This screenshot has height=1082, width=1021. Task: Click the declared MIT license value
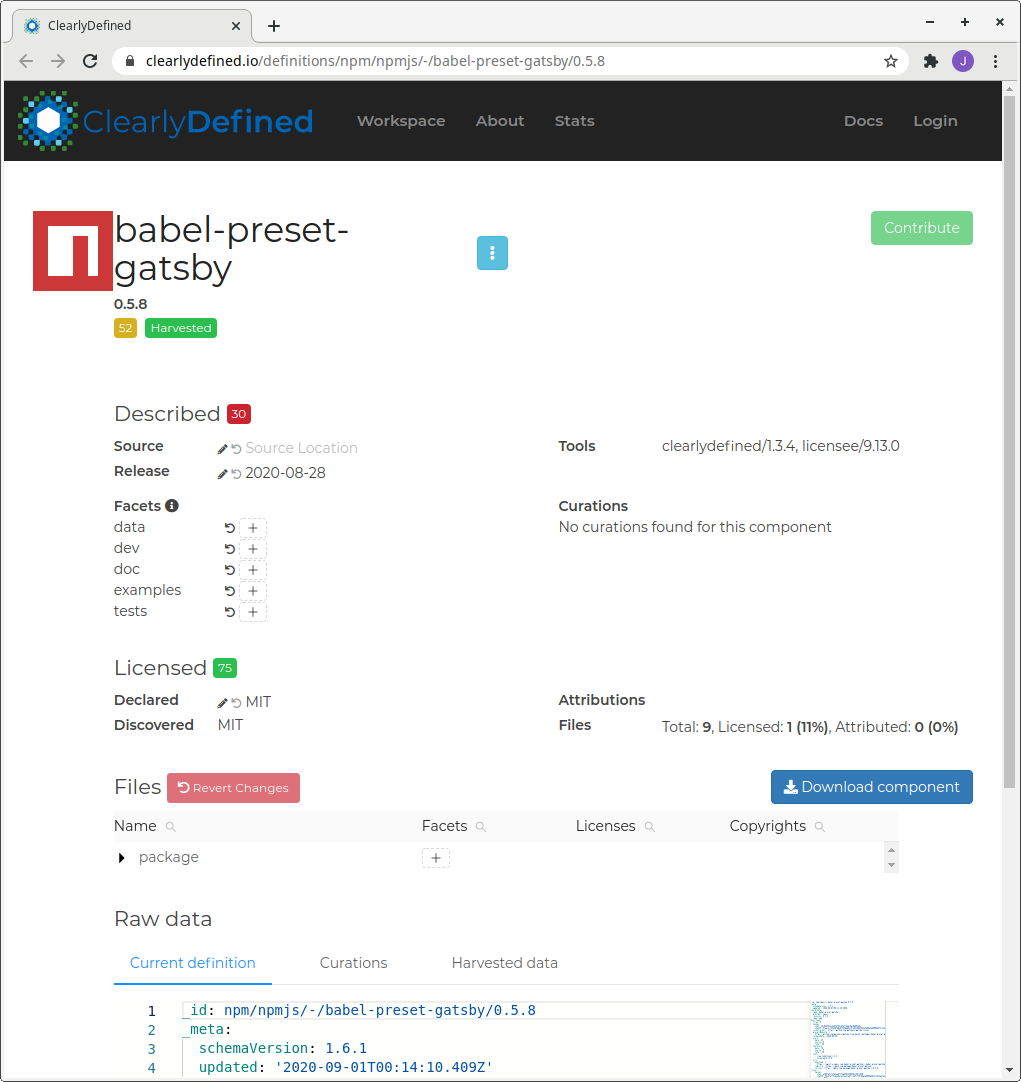point(258,702)
